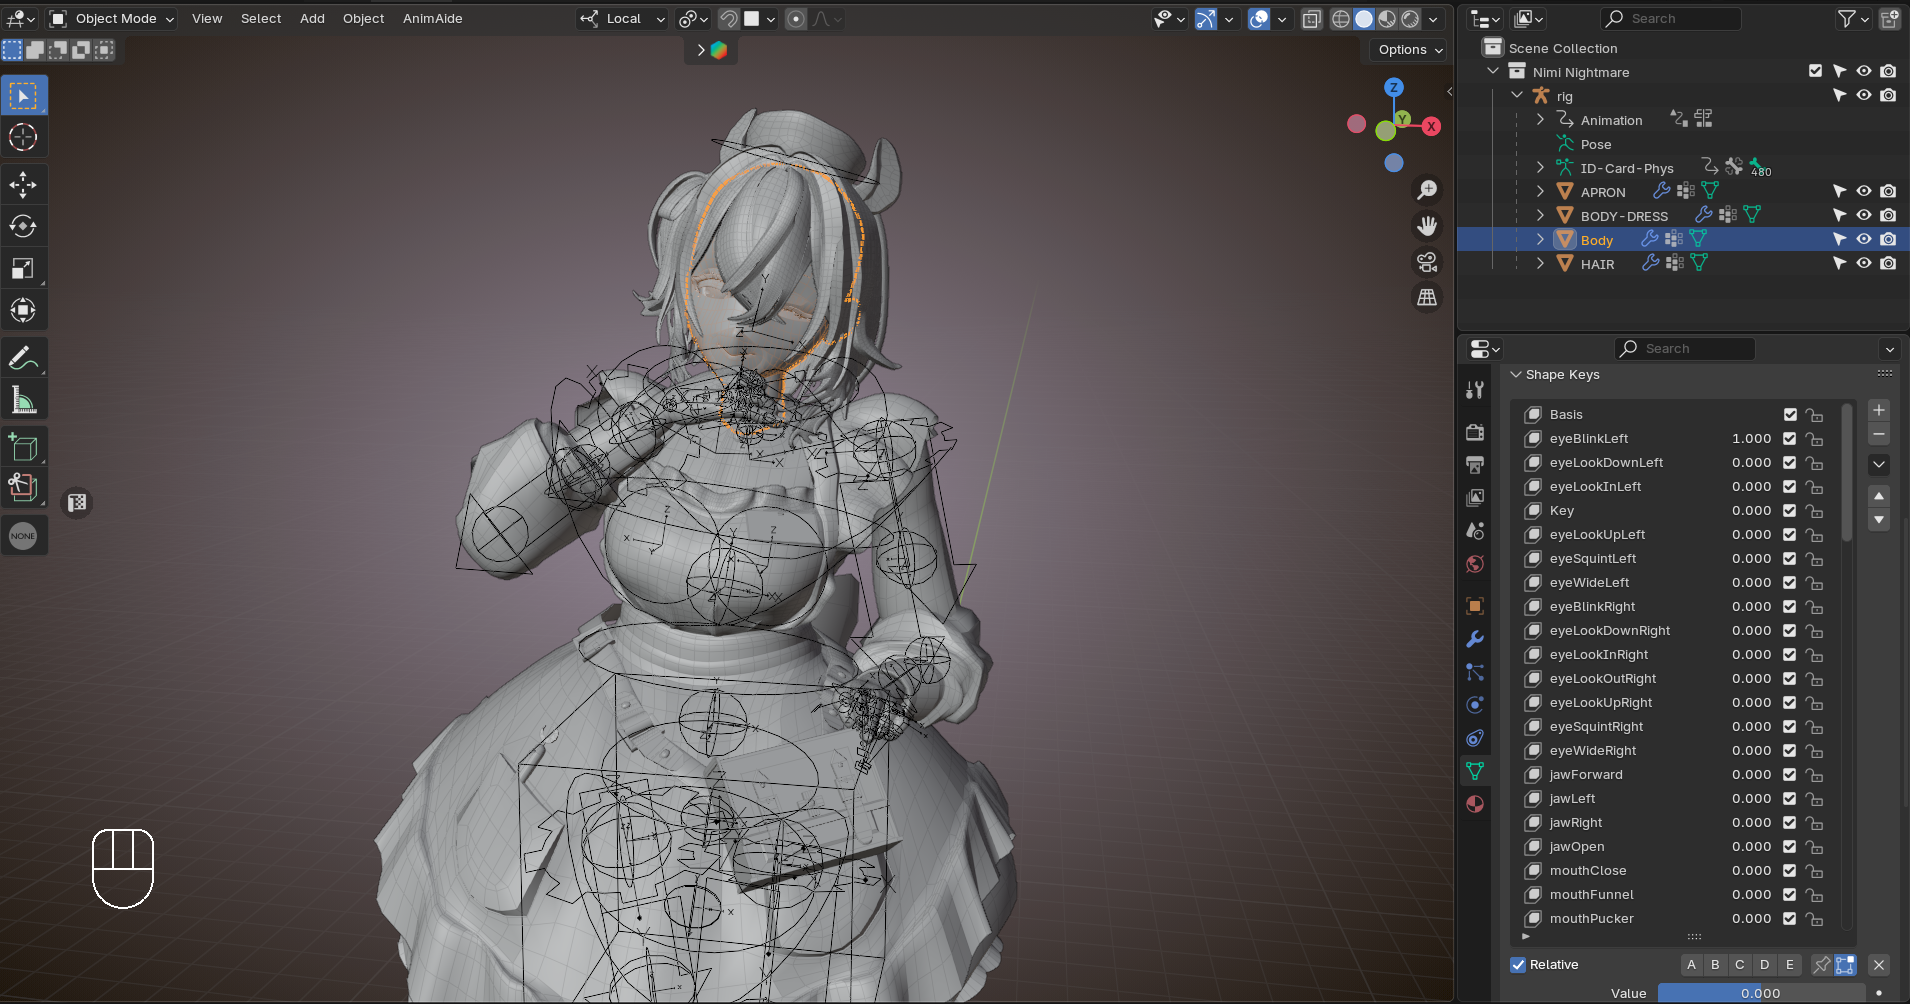Click the outliner Search field

(x=1669, y=18)
